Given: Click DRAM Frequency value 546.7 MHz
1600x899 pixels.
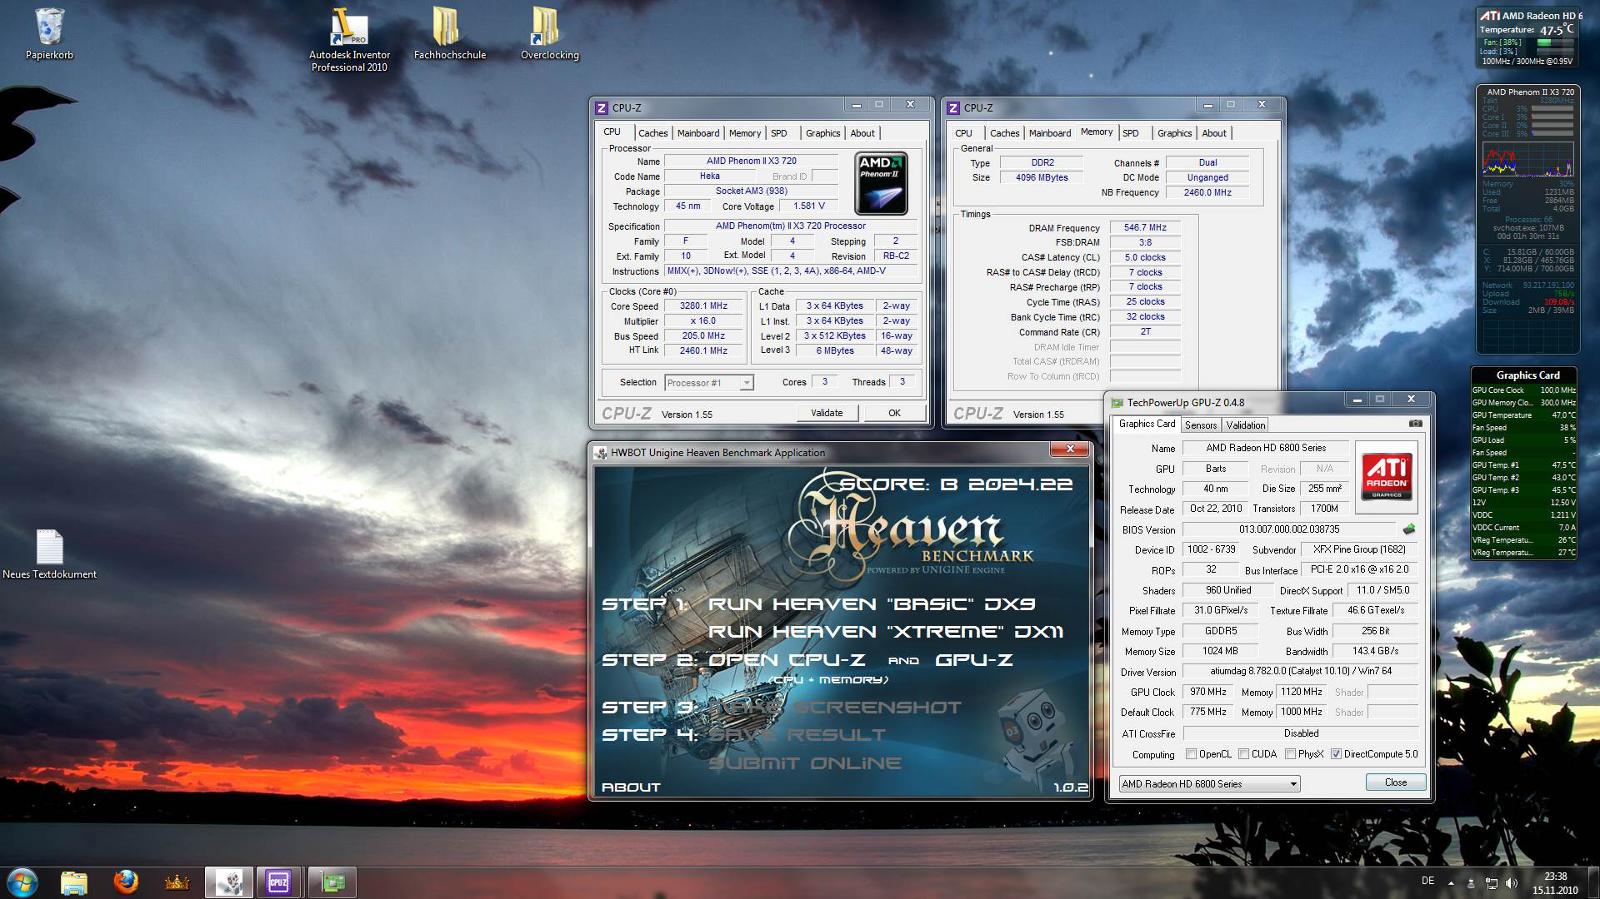Looking at the screenshot, I should click(1145, 228).
